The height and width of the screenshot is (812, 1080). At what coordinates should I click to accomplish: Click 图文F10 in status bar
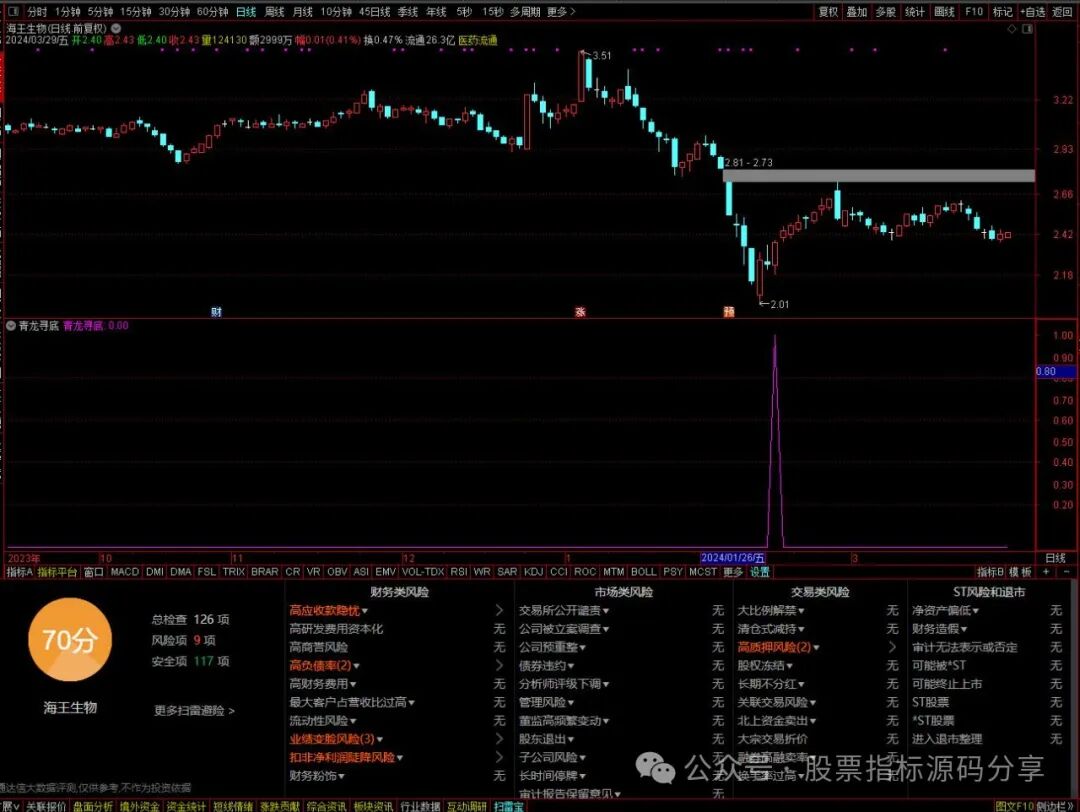pyautogui.click(x=1015, y=806)
